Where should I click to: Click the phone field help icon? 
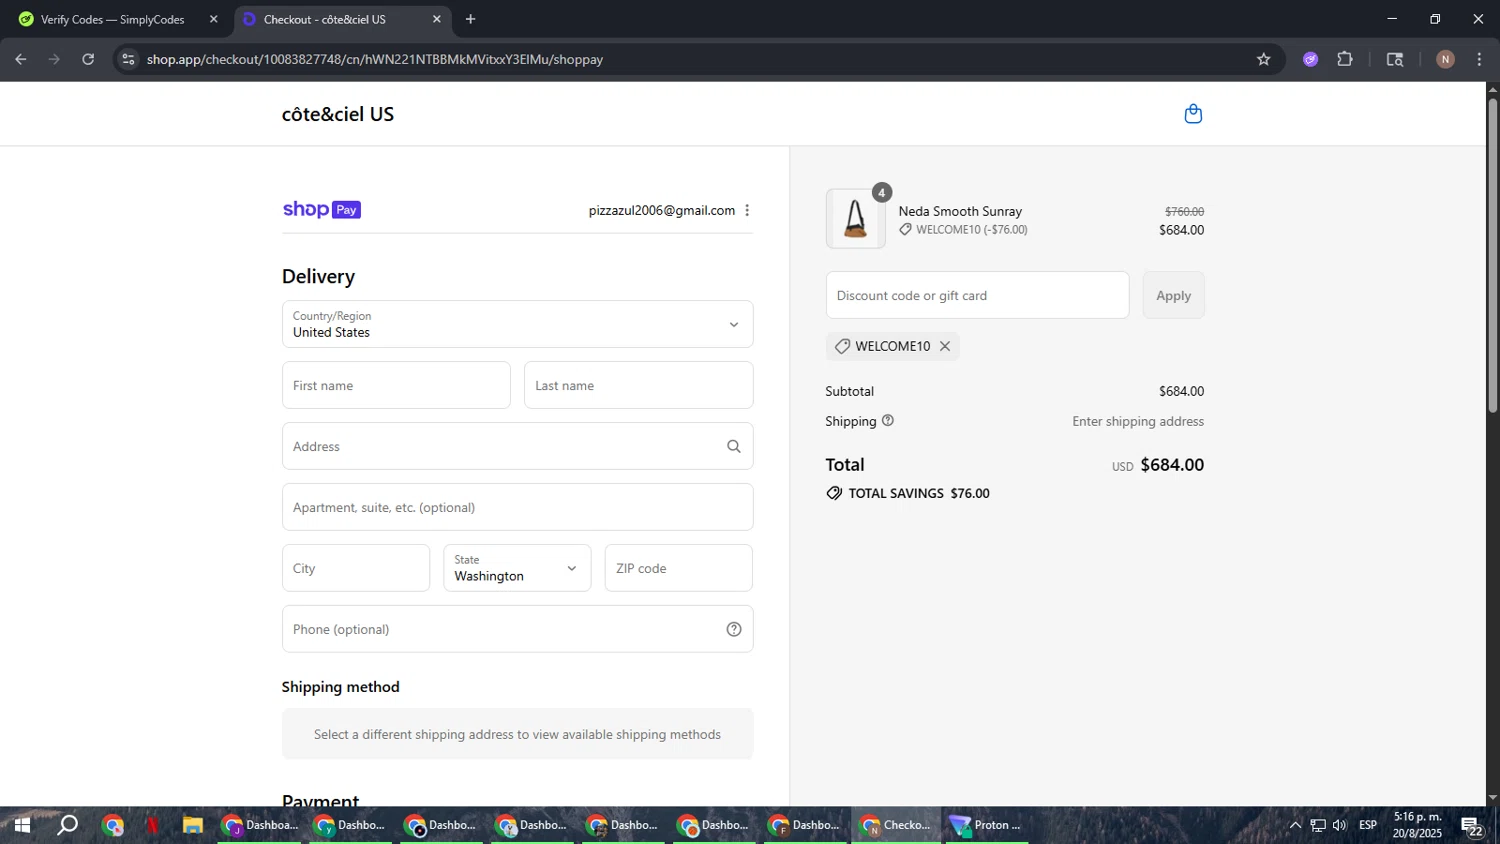pos(734,629)
